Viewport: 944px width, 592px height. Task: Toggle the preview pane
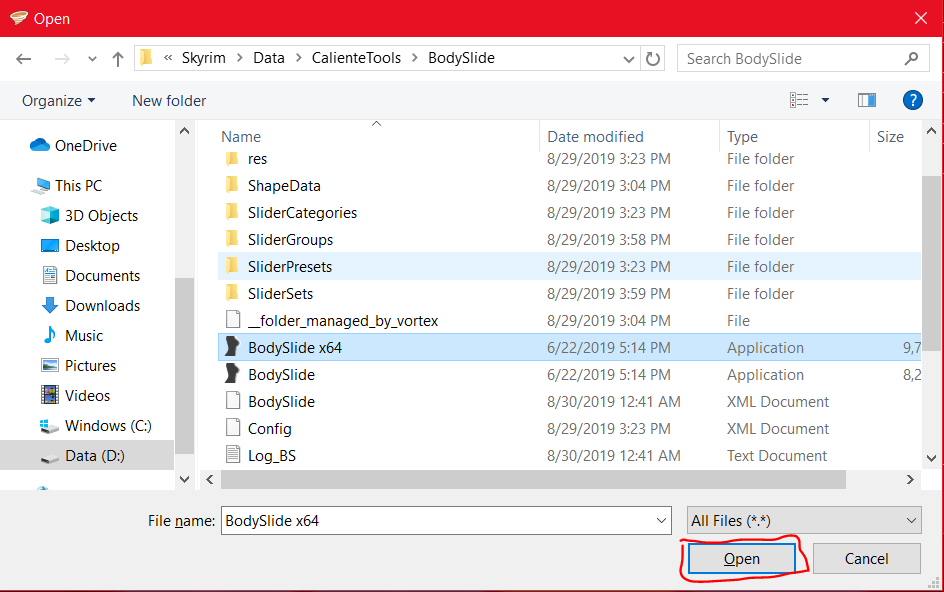(866, 100)
